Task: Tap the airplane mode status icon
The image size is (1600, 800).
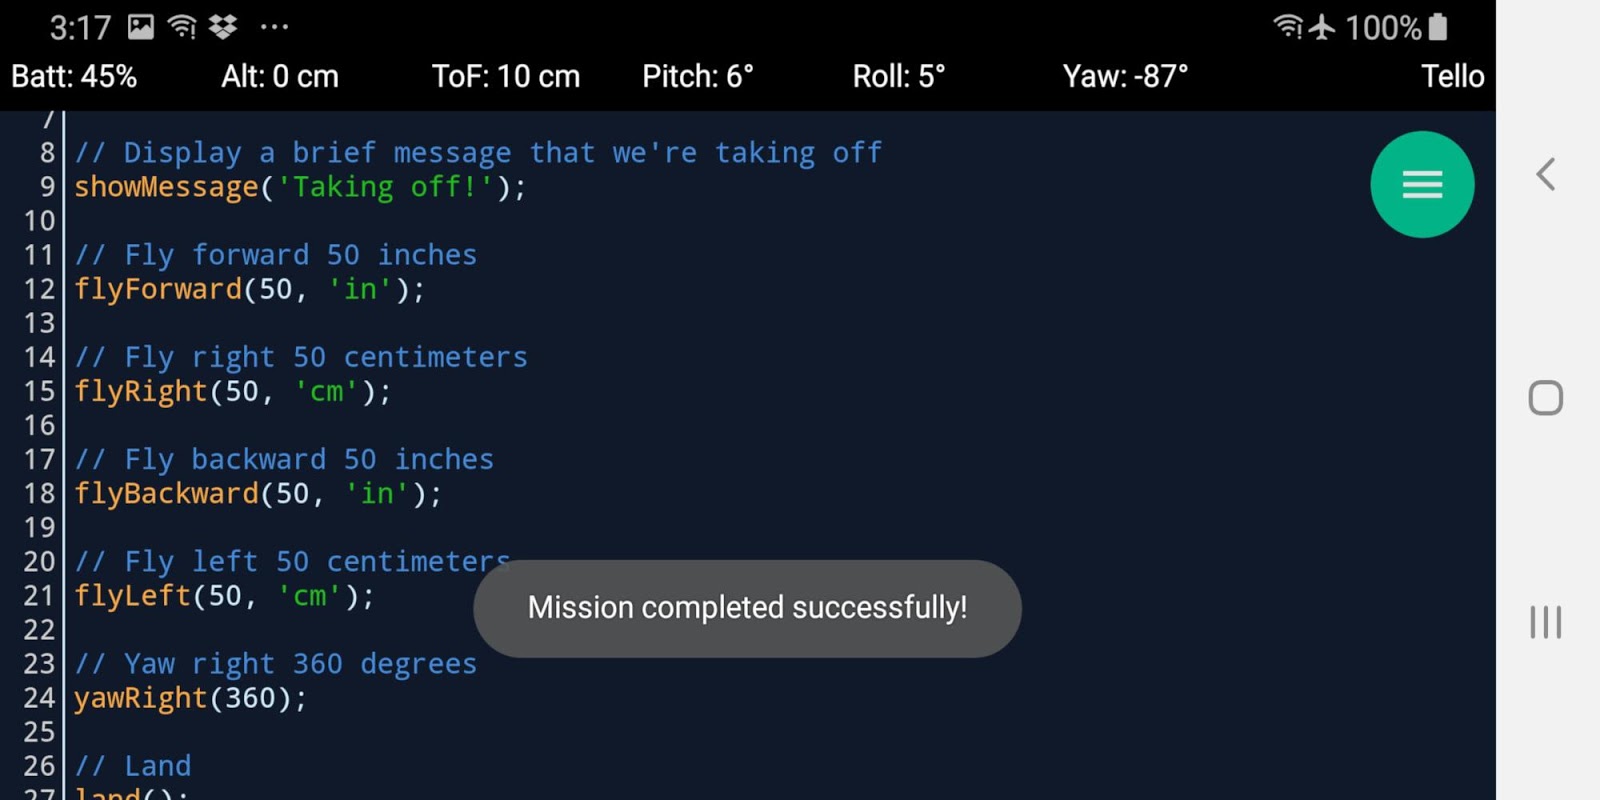Action: [1322, 27]
